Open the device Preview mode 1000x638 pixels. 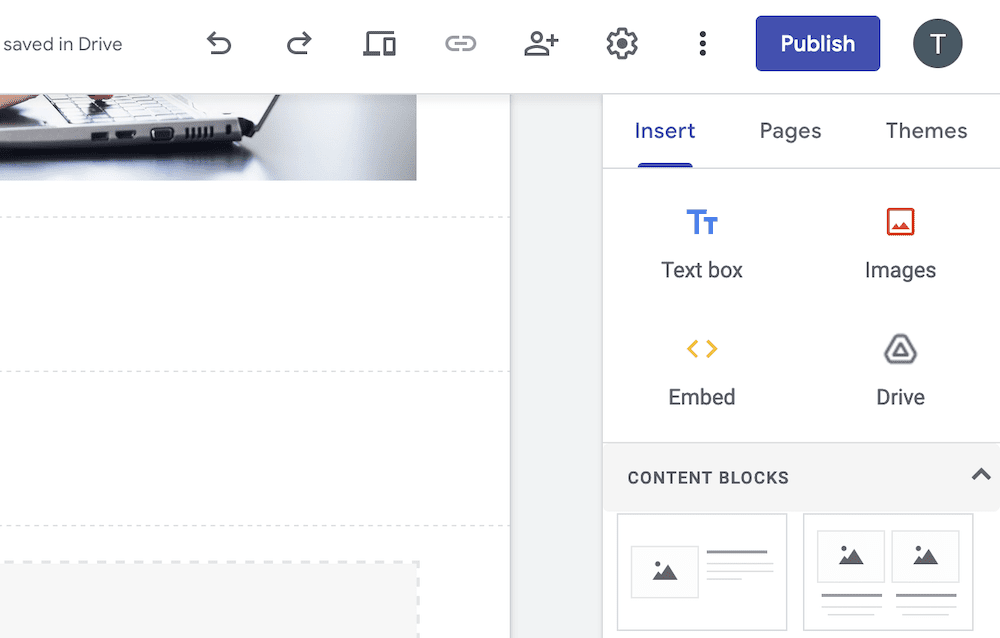click(379, 43)
